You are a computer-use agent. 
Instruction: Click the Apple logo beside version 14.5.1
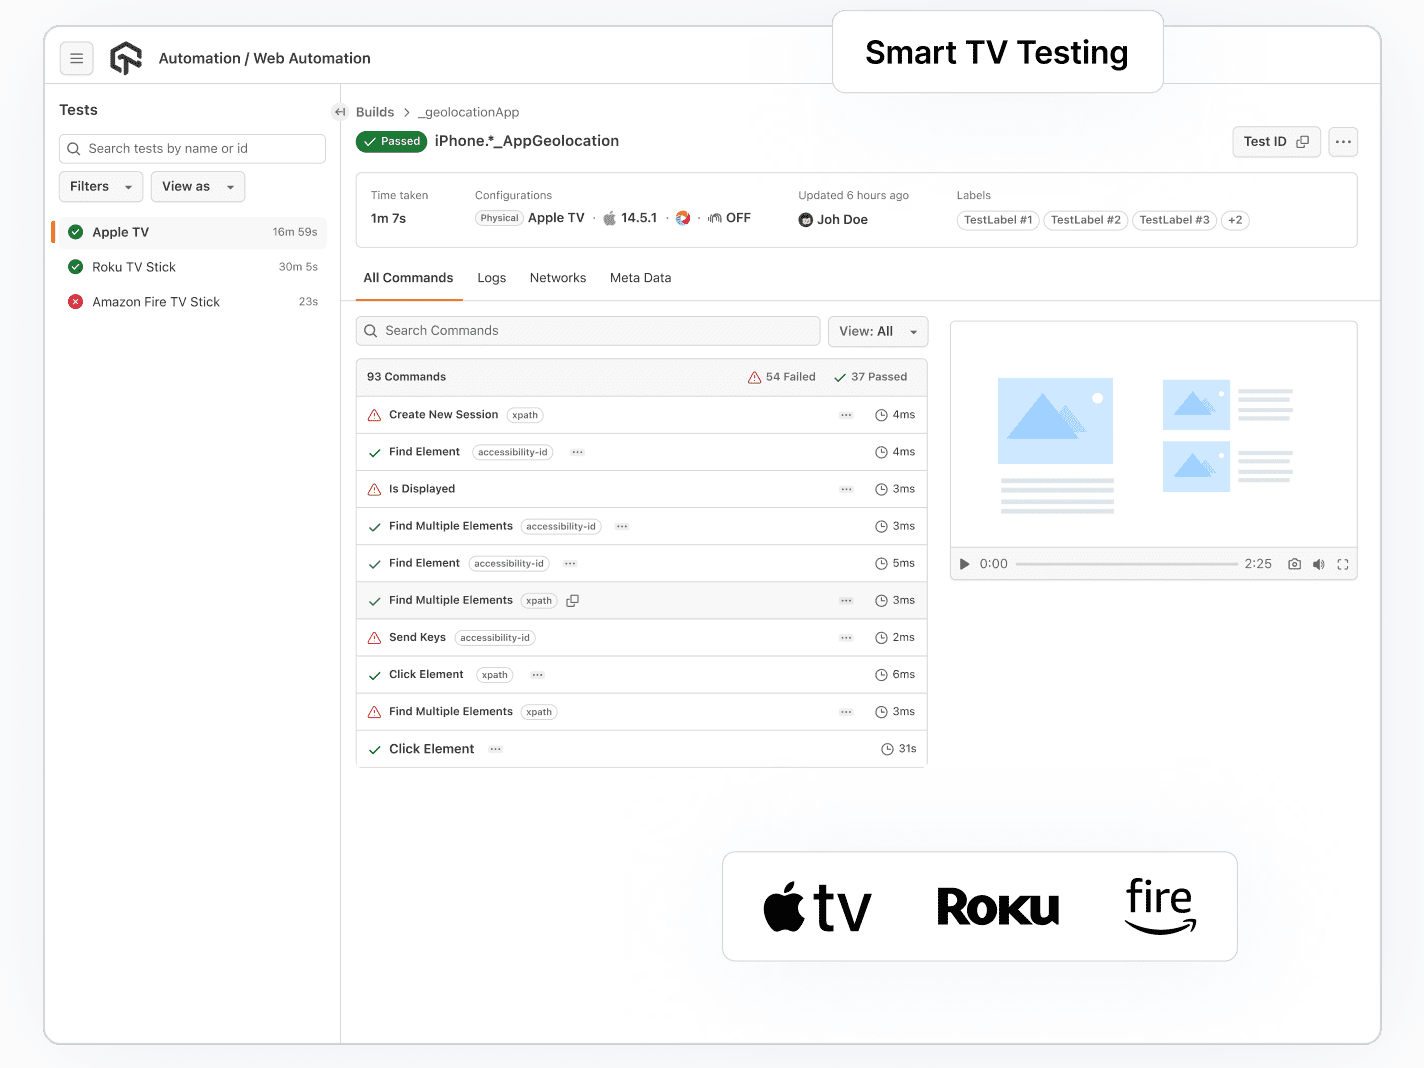(x=609, y=218)
